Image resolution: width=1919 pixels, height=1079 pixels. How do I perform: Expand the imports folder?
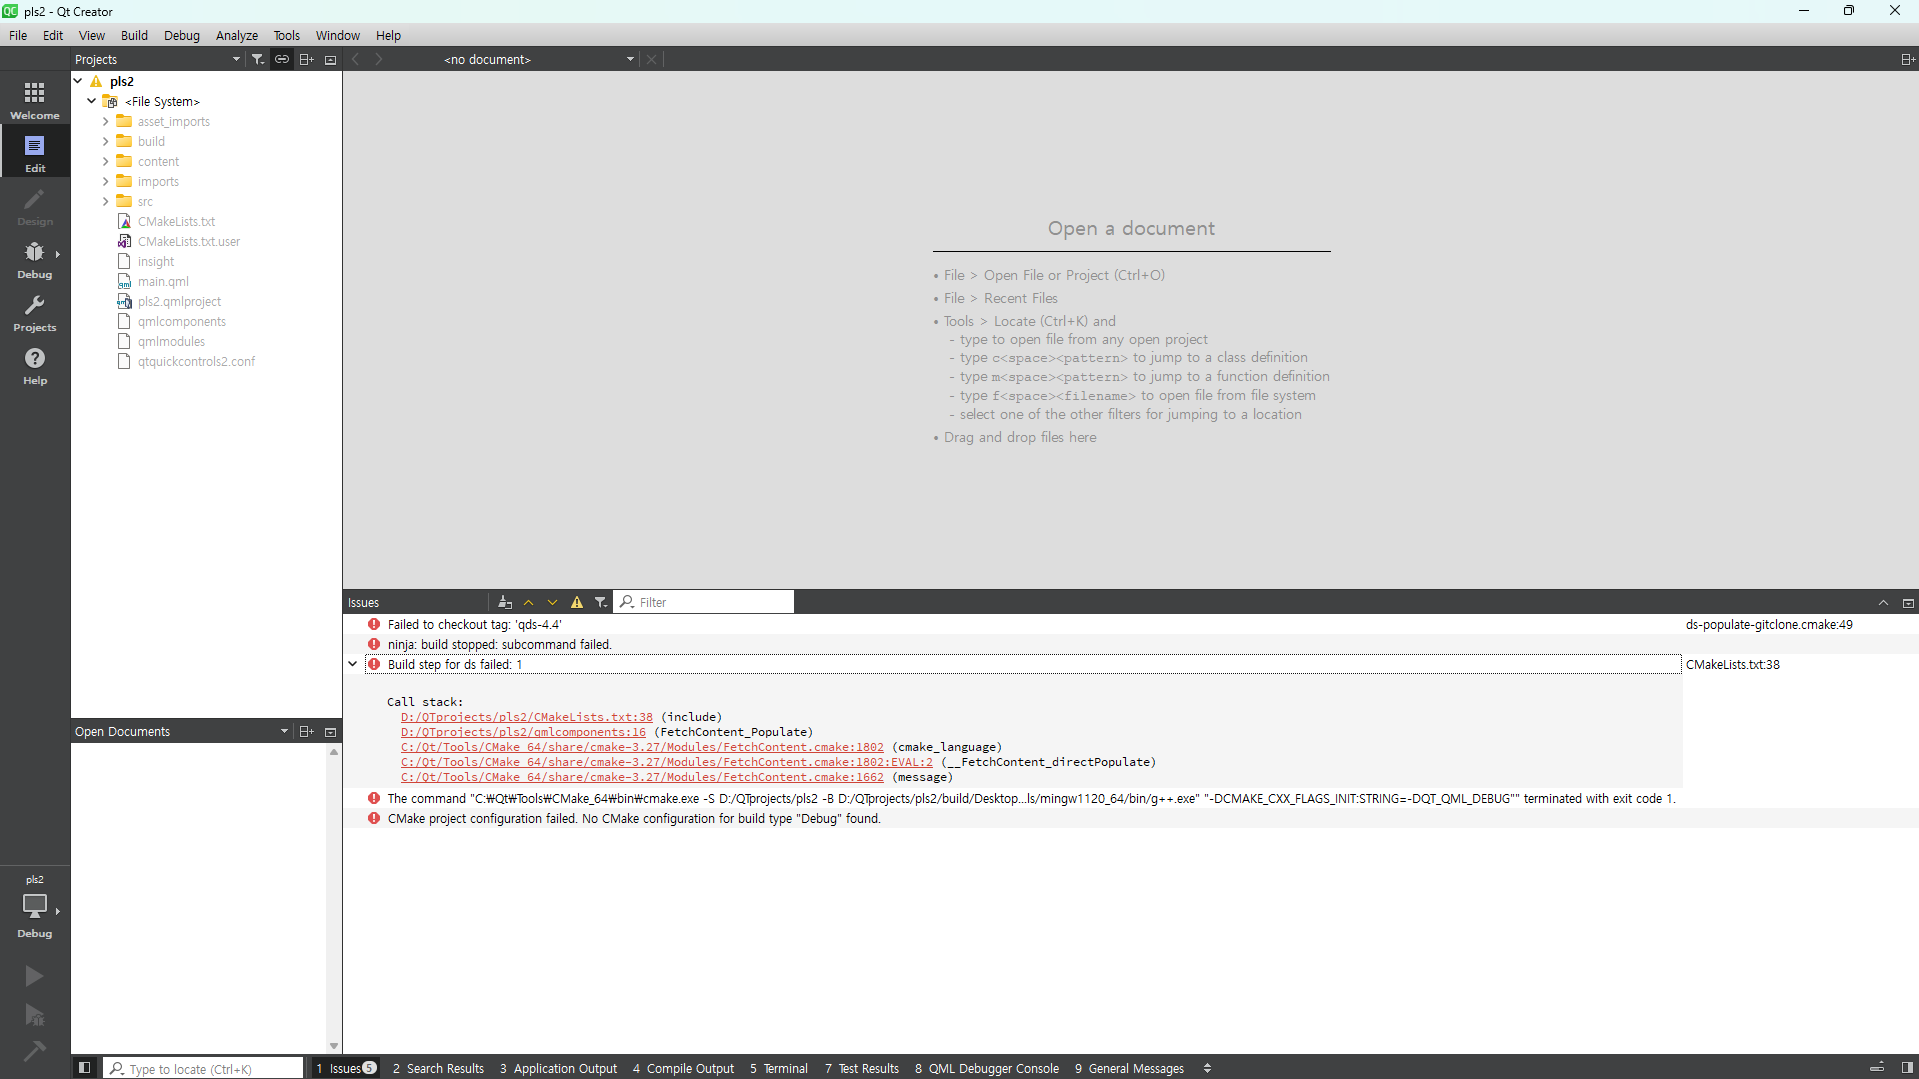pos(106,181)
